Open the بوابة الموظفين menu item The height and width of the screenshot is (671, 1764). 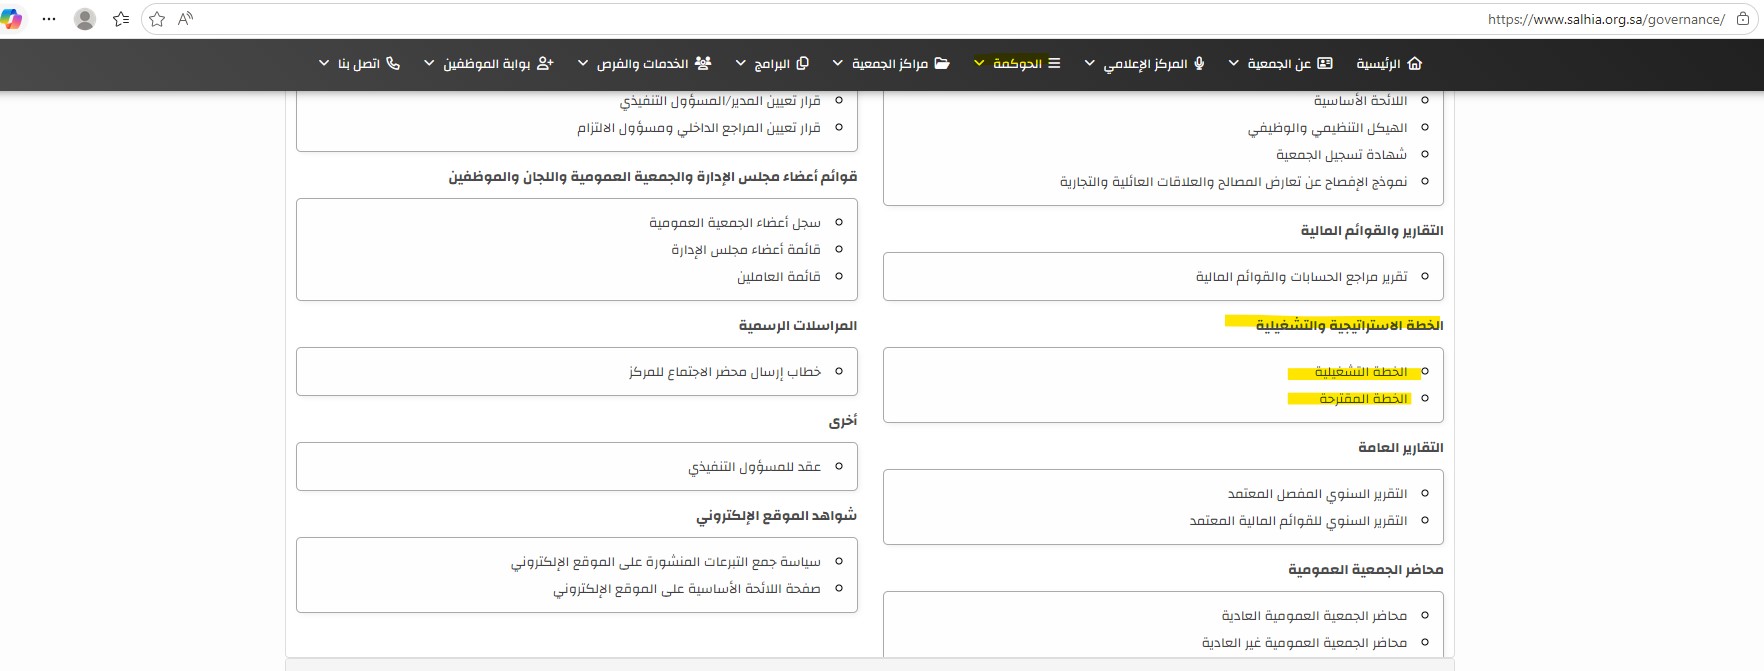[x=487, y=64]
